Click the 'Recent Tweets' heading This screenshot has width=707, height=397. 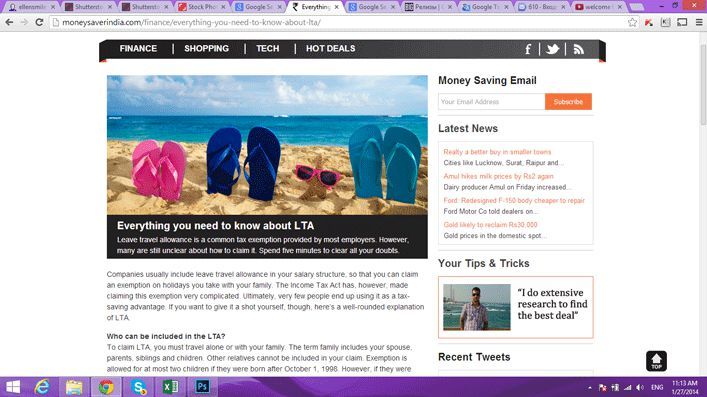(x=474, y=357)
